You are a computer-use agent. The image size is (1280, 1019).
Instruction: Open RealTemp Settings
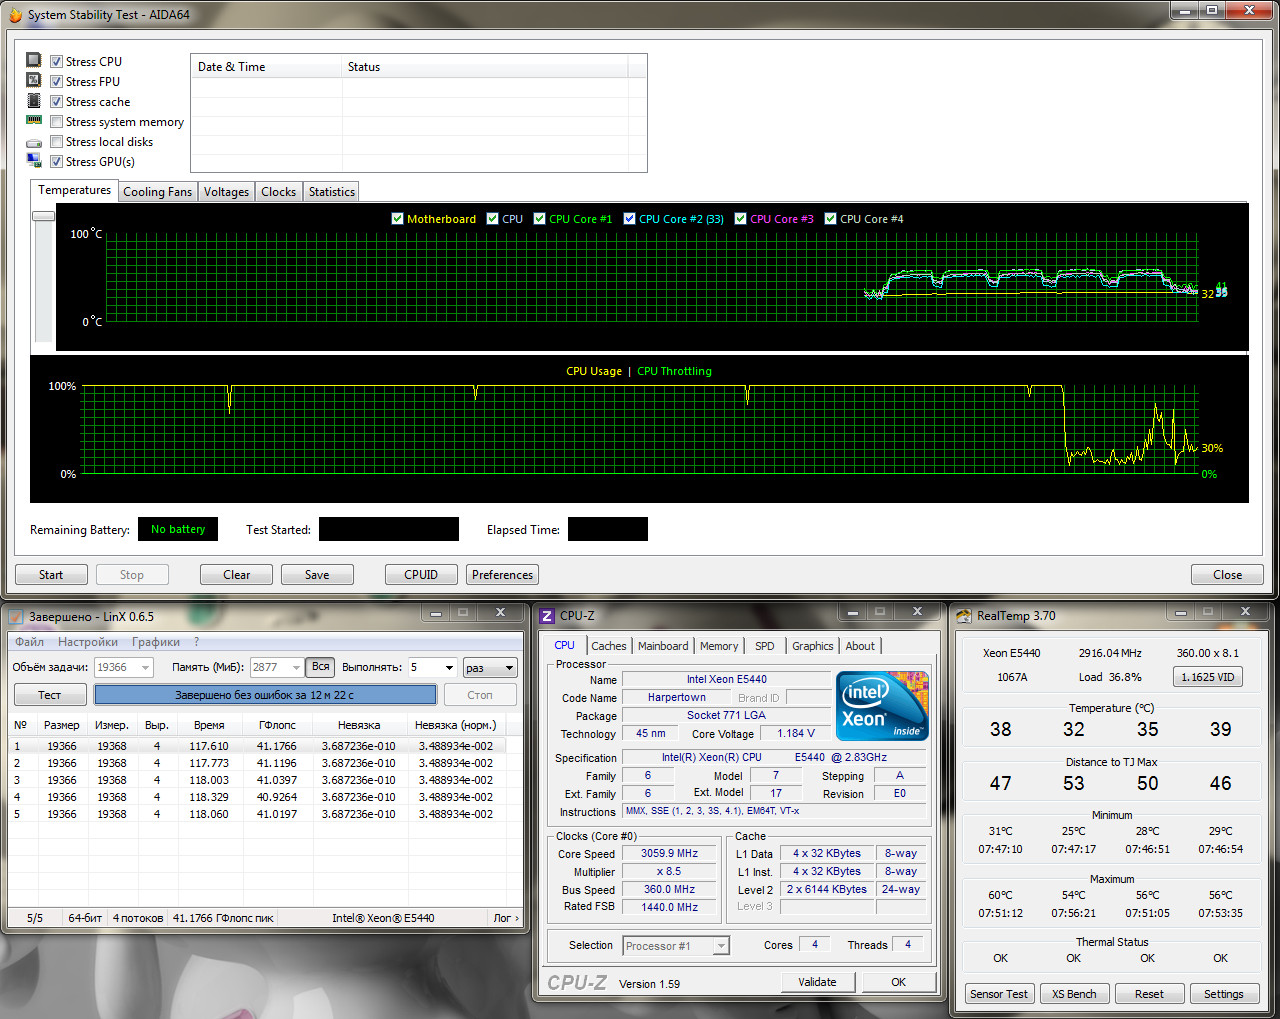(x=1224, y=994)
